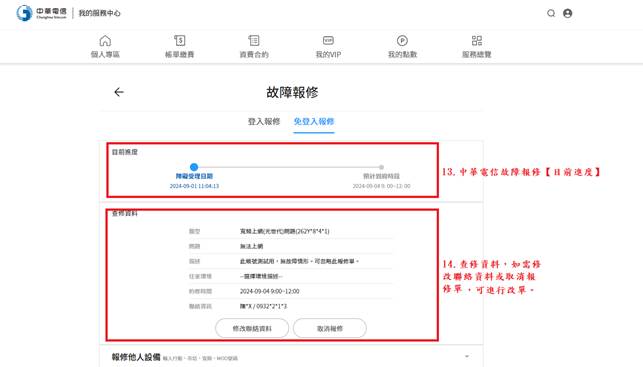
Task: Open 服務總覽 services grid icon
Action: pyautogui.click(x=477, y=41)
